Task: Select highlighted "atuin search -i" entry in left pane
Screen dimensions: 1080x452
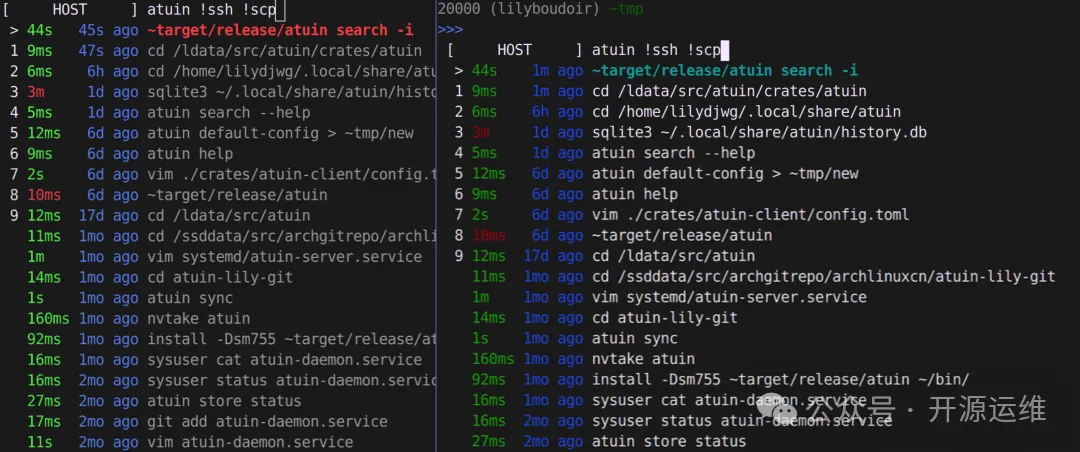Action: pyautogui.click(x=280, y=30)
